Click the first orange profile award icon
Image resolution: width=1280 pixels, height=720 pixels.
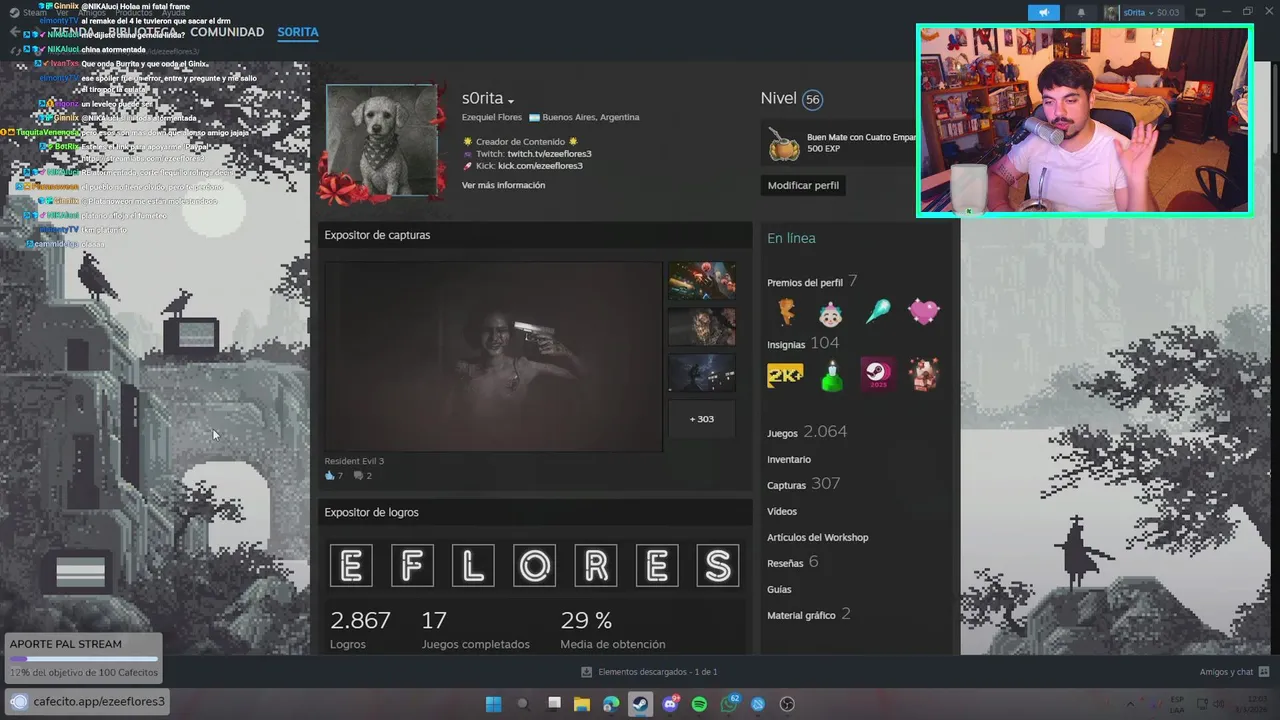pyautogui.click(x=786, y=313)
